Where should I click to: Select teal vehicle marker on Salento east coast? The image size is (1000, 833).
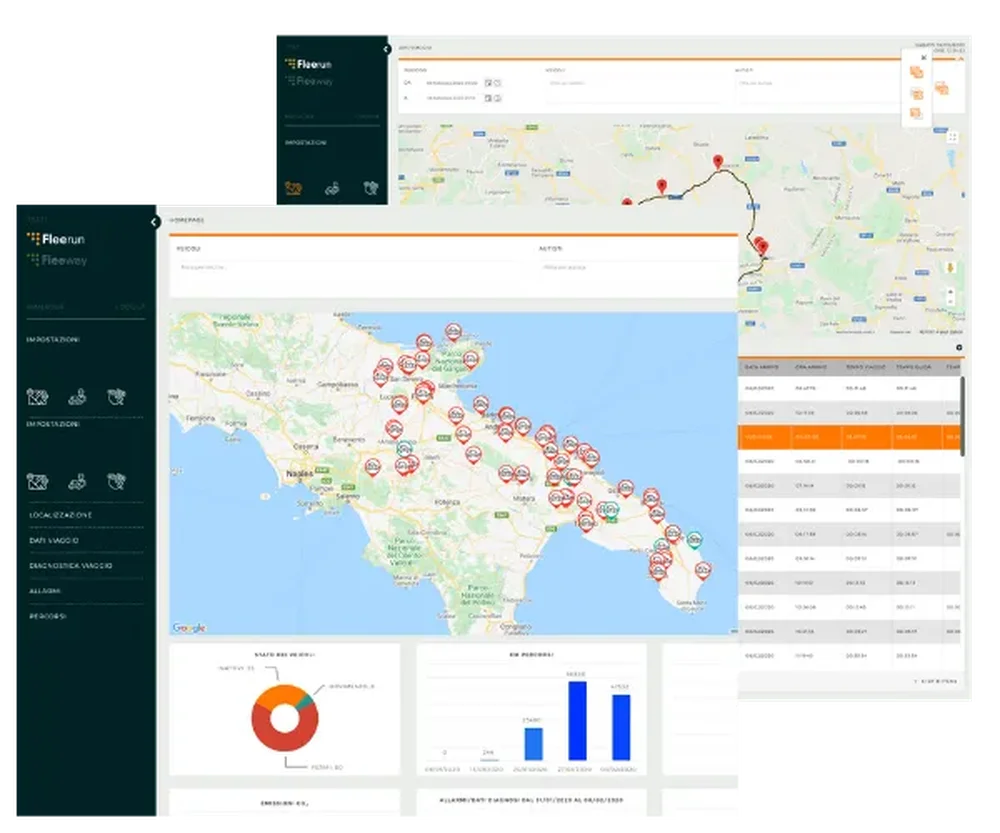pos(694,541)
